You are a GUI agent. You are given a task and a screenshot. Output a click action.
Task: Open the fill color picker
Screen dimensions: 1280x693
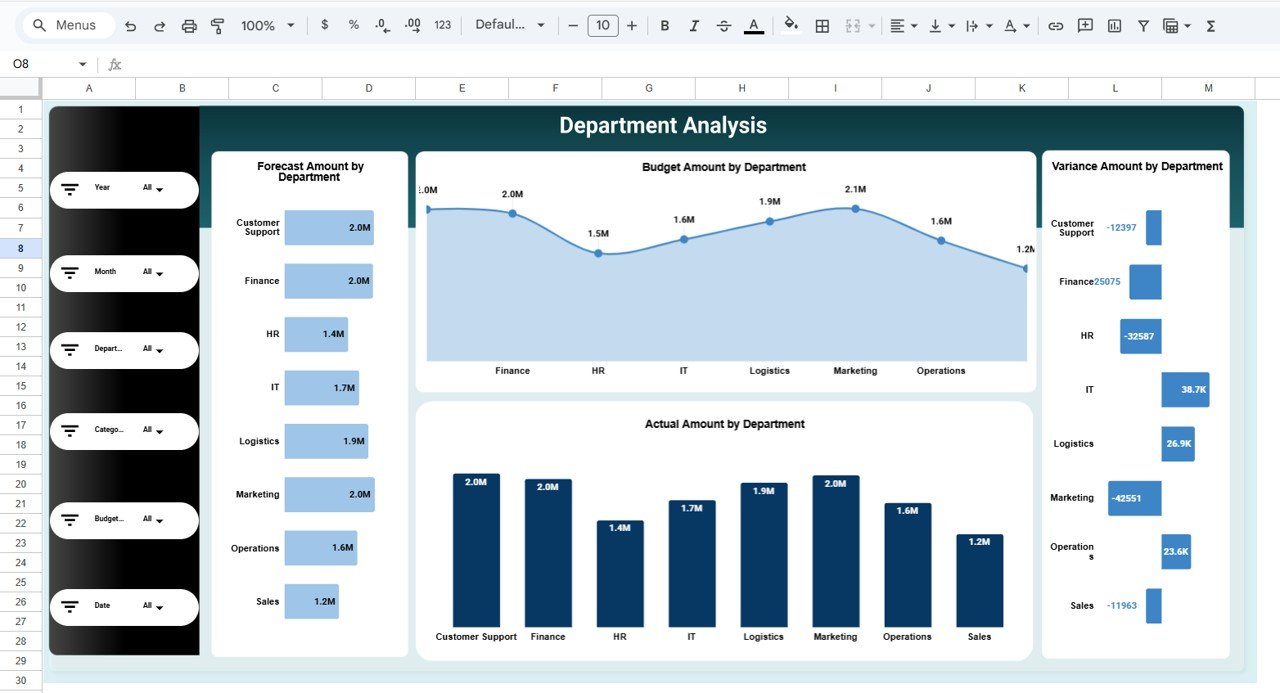point(791,26)
